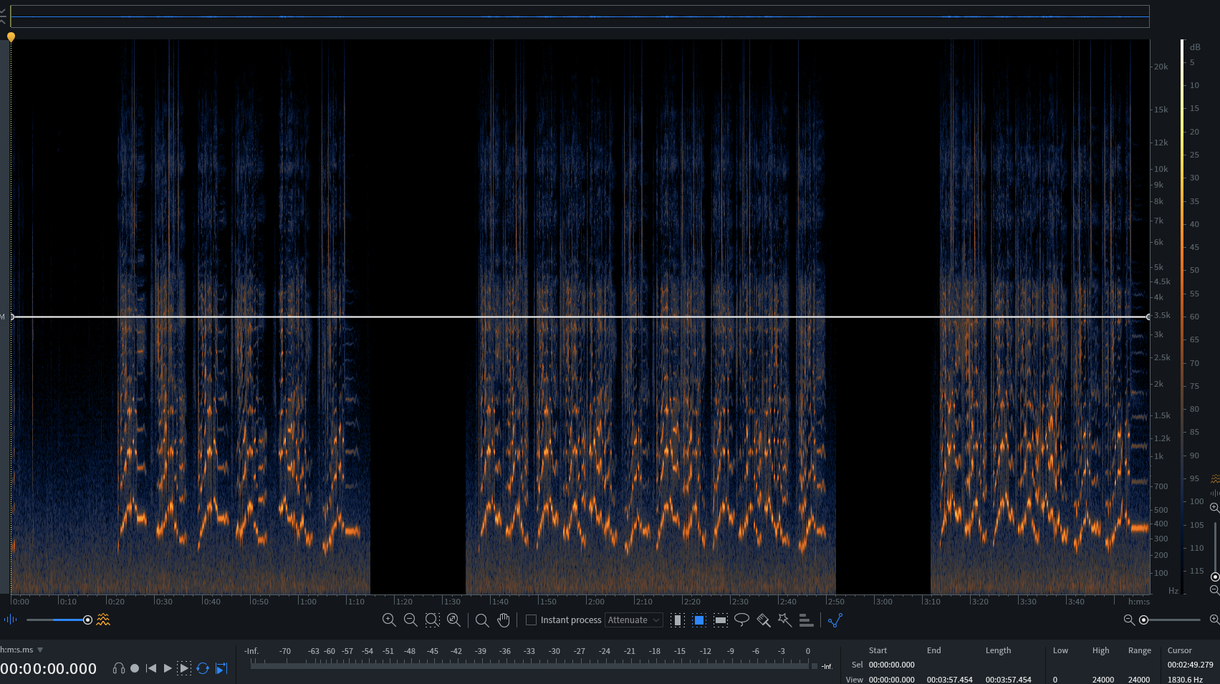1220x684 pixels.
Task: Click the View Length value field
Action: [x=1008, y=680]
